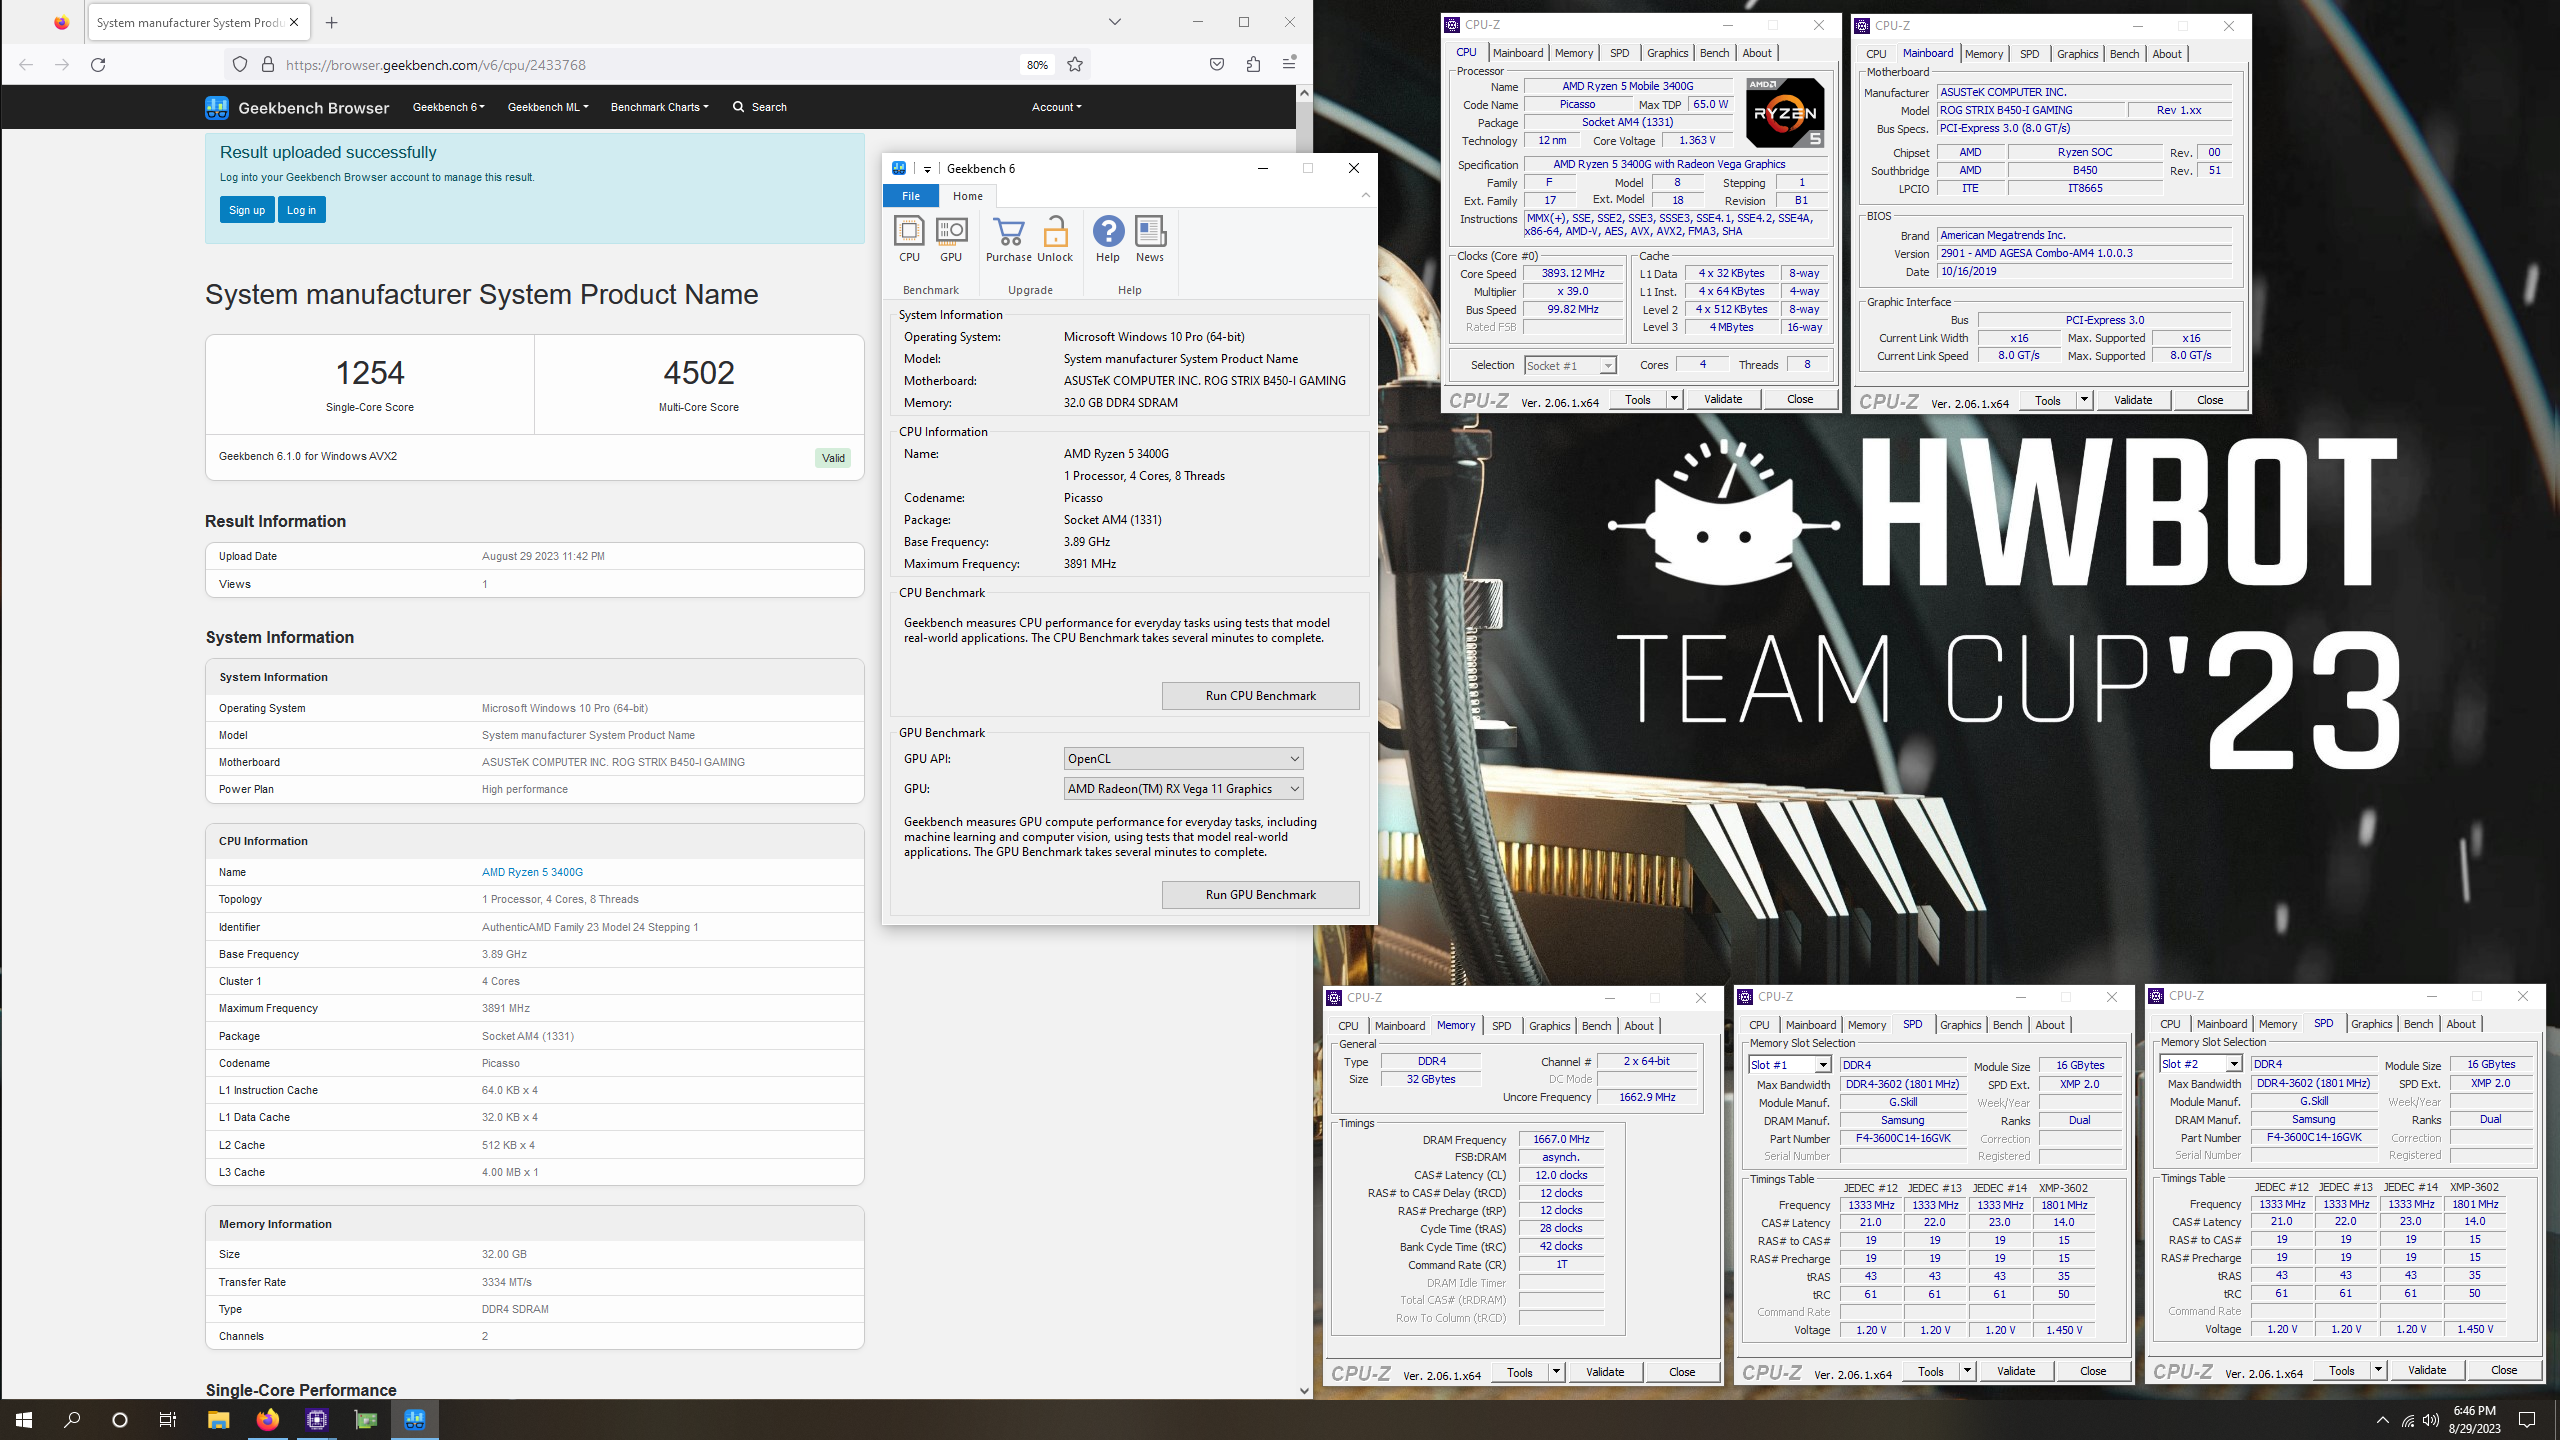Open Firefox extensions puzzle icon

[1253, 65]
